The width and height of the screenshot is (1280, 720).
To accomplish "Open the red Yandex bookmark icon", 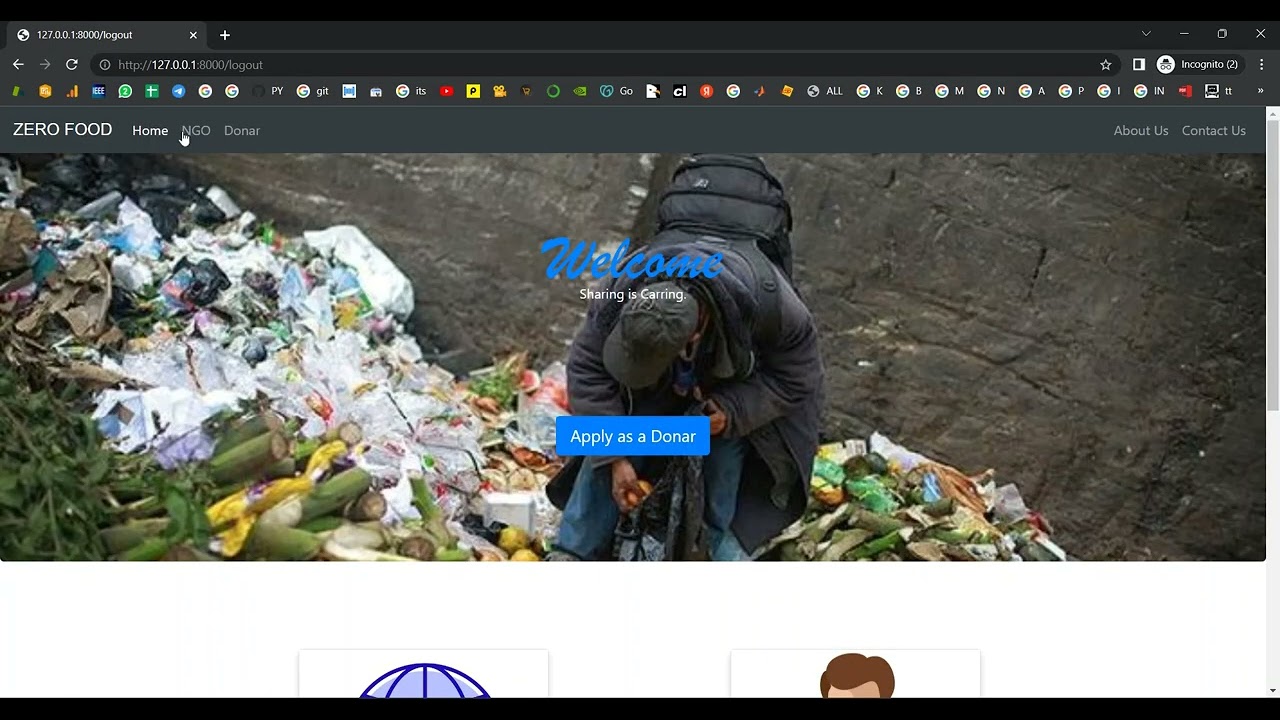I will (x=706, y=91).
